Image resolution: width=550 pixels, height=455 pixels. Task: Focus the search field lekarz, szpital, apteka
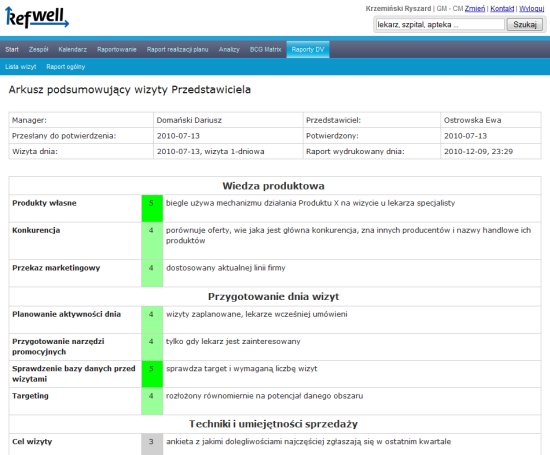tap(440, 25)
